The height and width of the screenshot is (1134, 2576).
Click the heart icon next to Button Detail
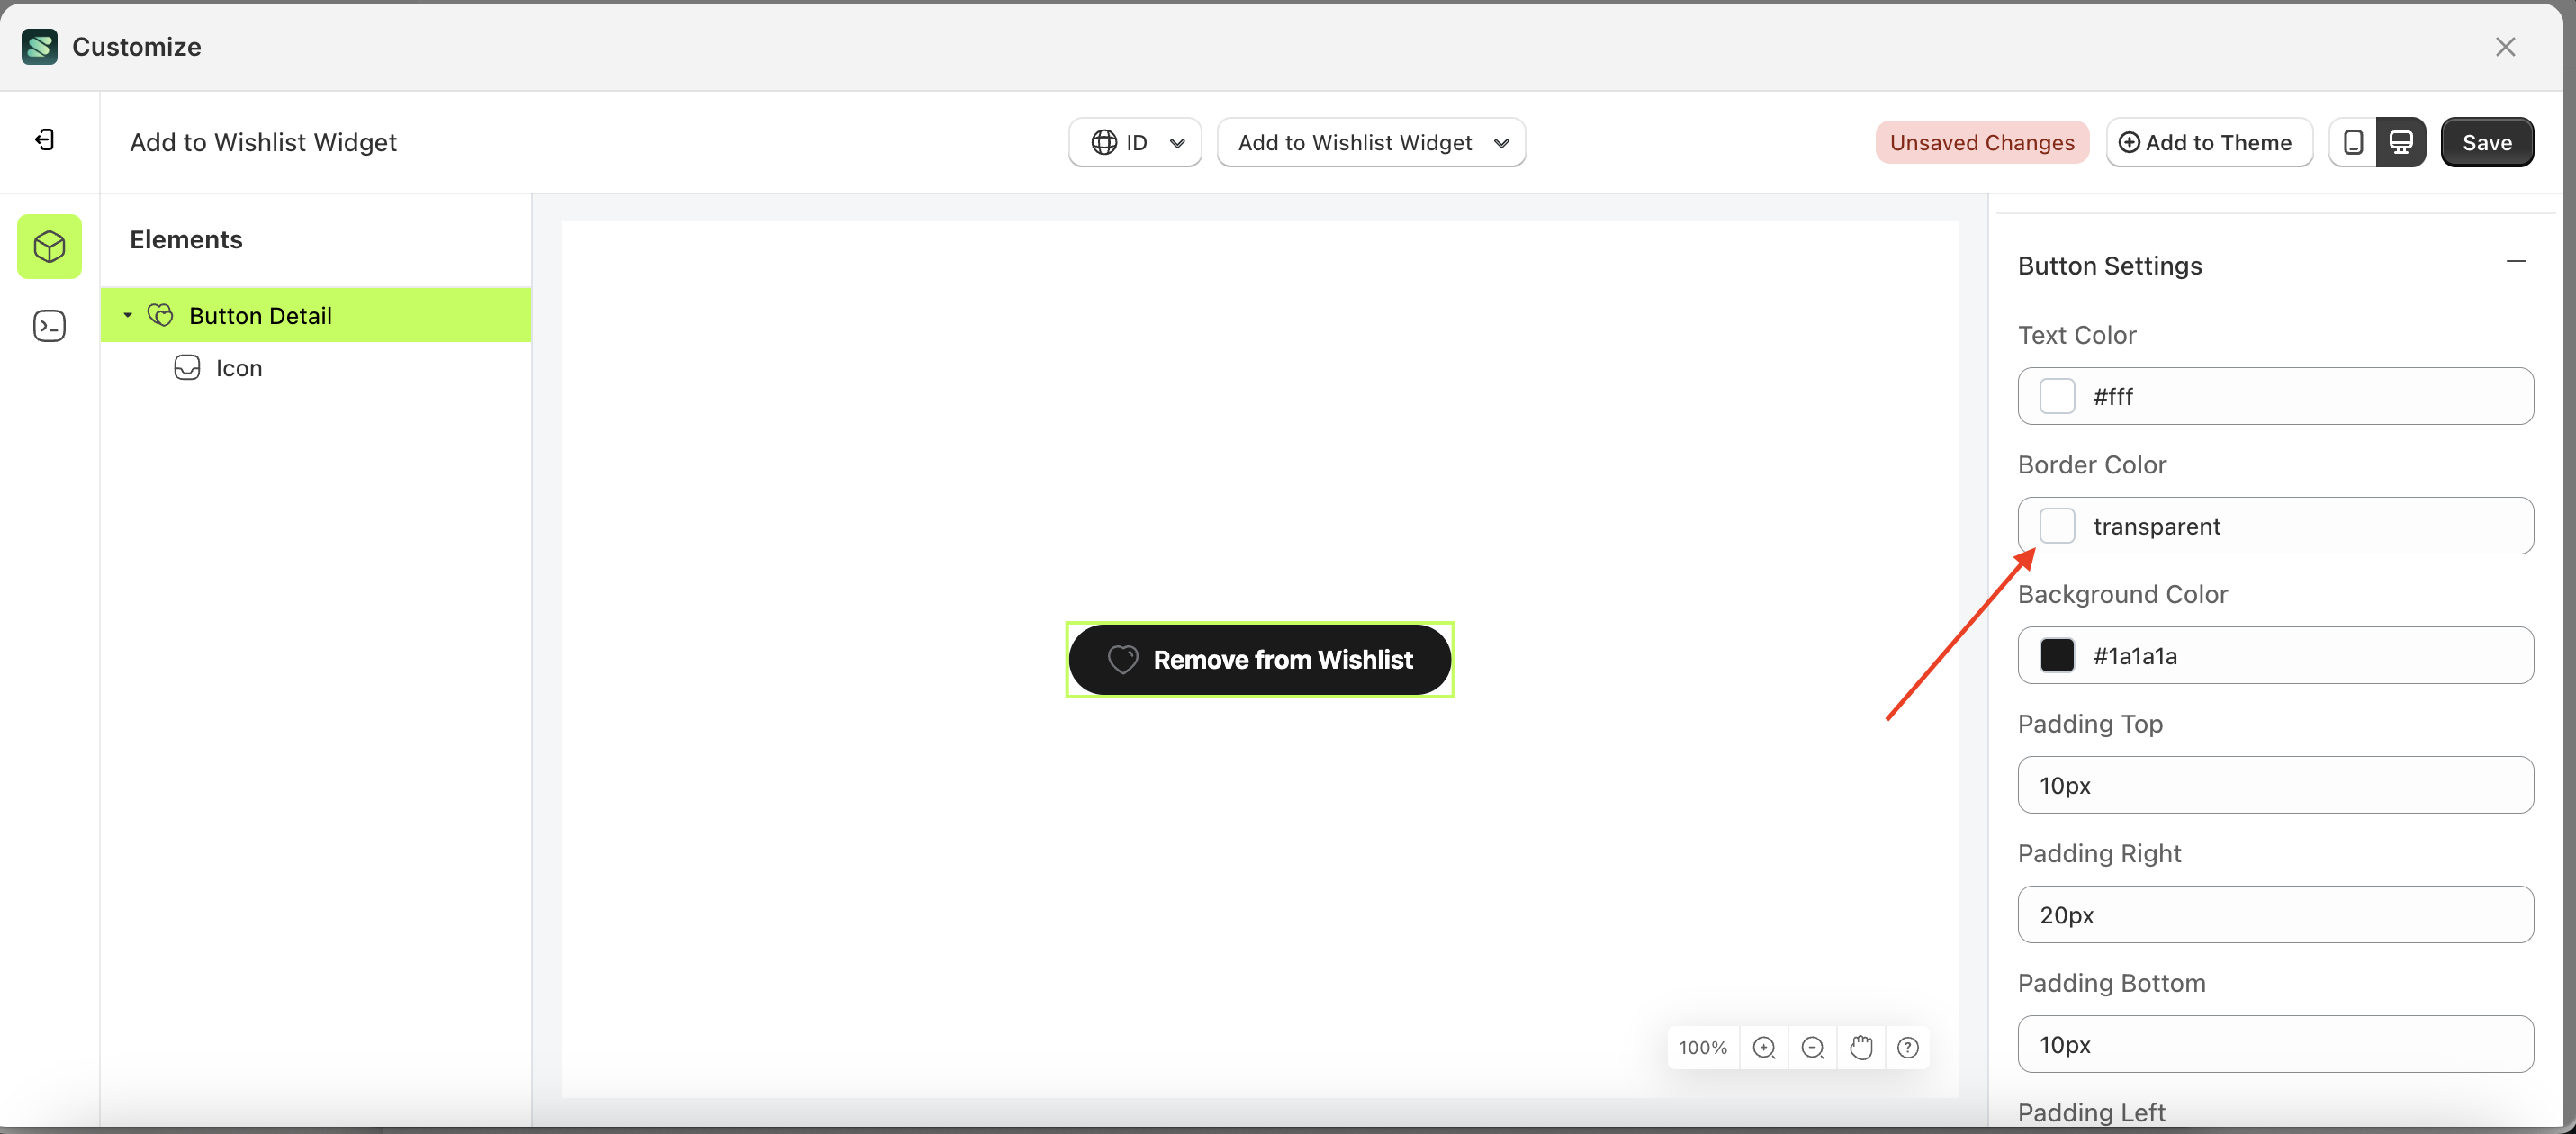point(160,315)
